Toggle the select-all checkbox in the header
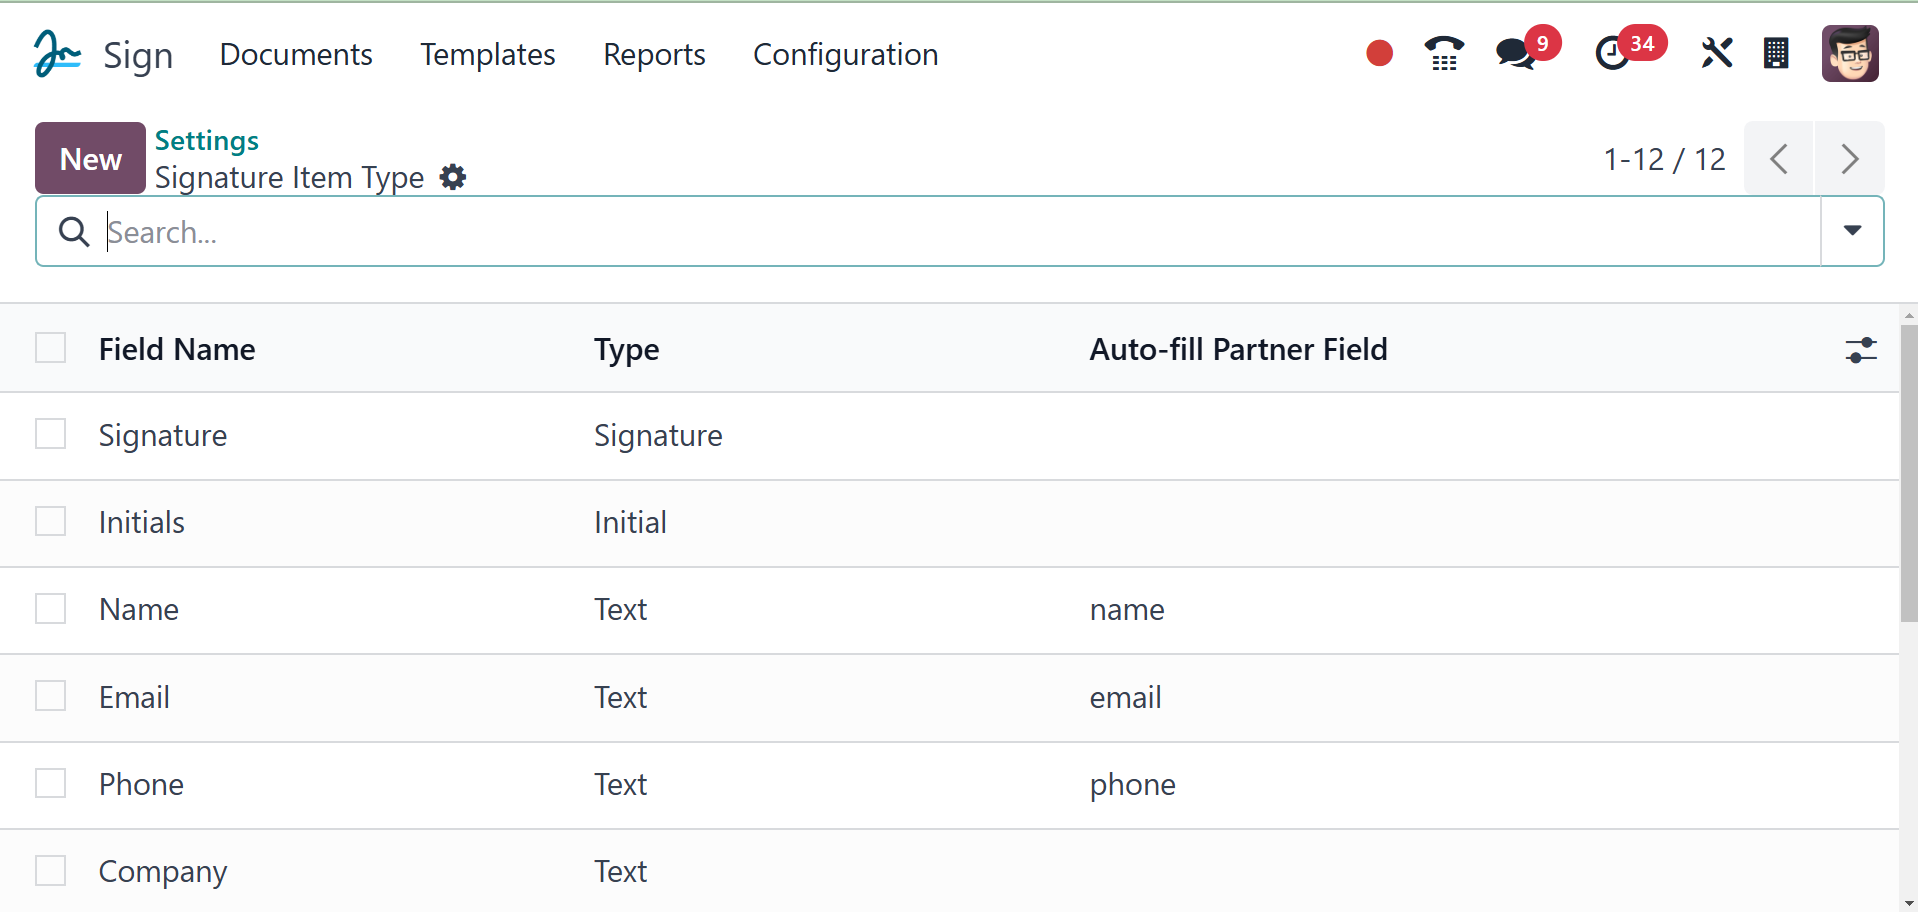1918x912 pixels. tap(51, 348)
